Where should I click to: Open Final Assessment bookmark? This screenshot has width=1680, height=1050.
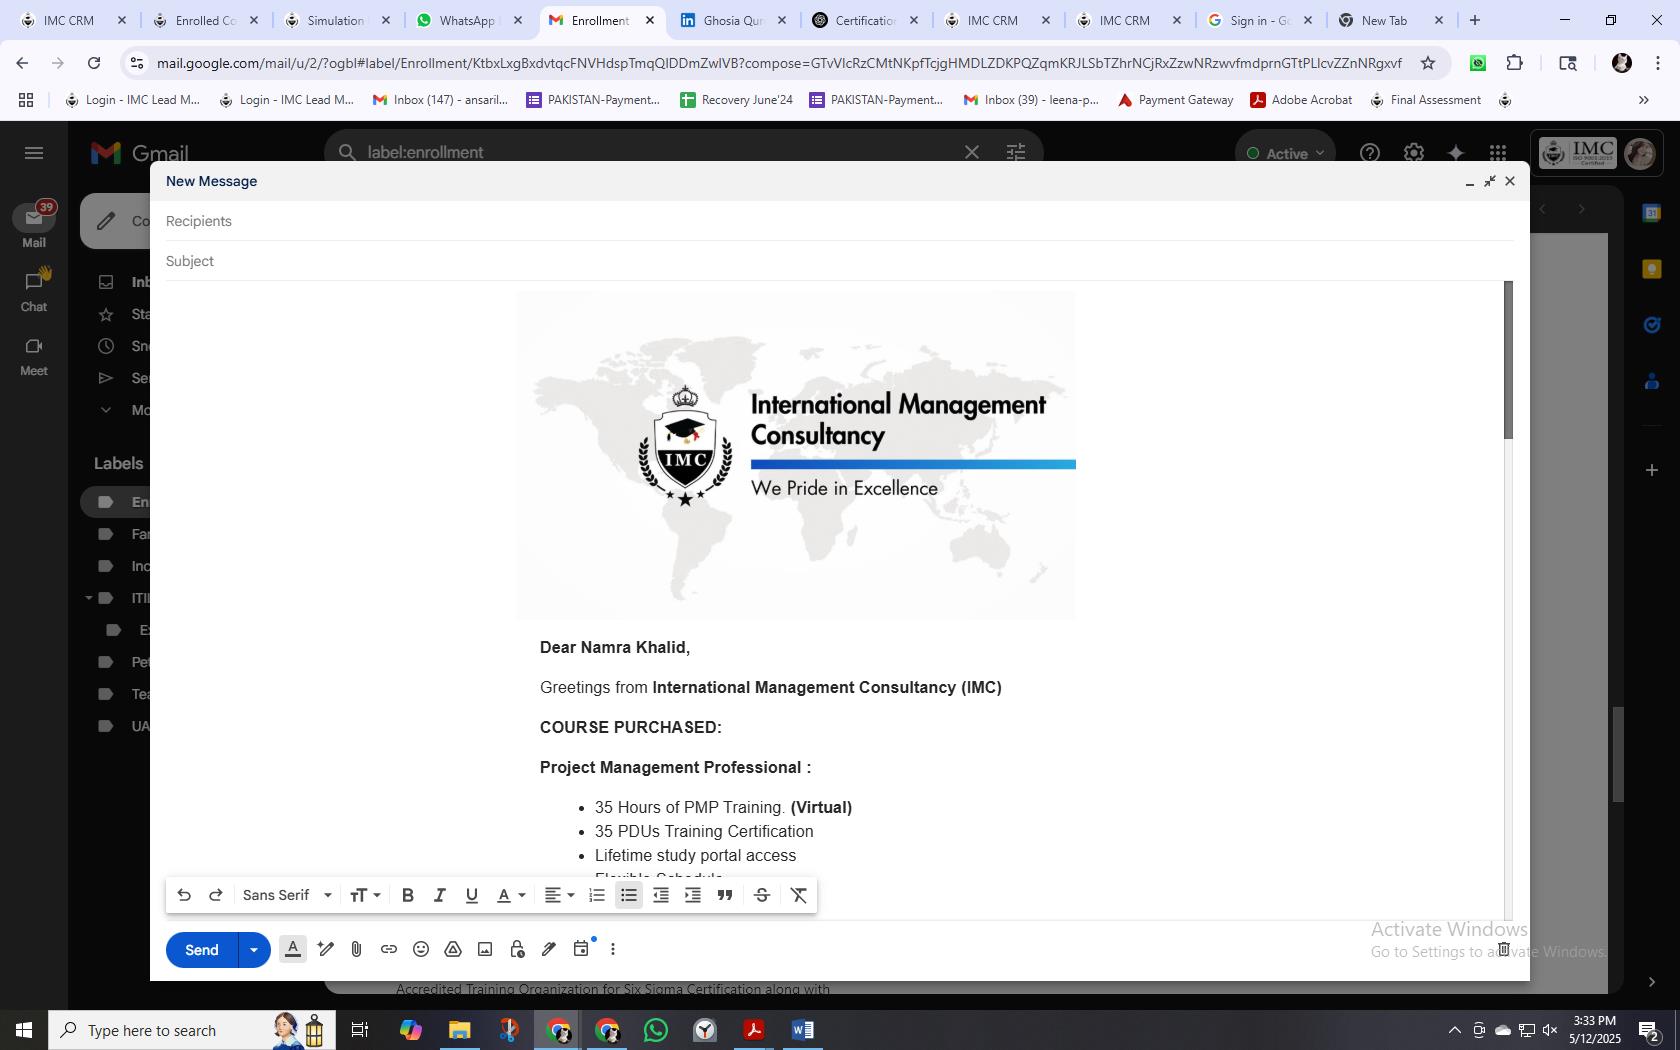tap(1425, 100)
